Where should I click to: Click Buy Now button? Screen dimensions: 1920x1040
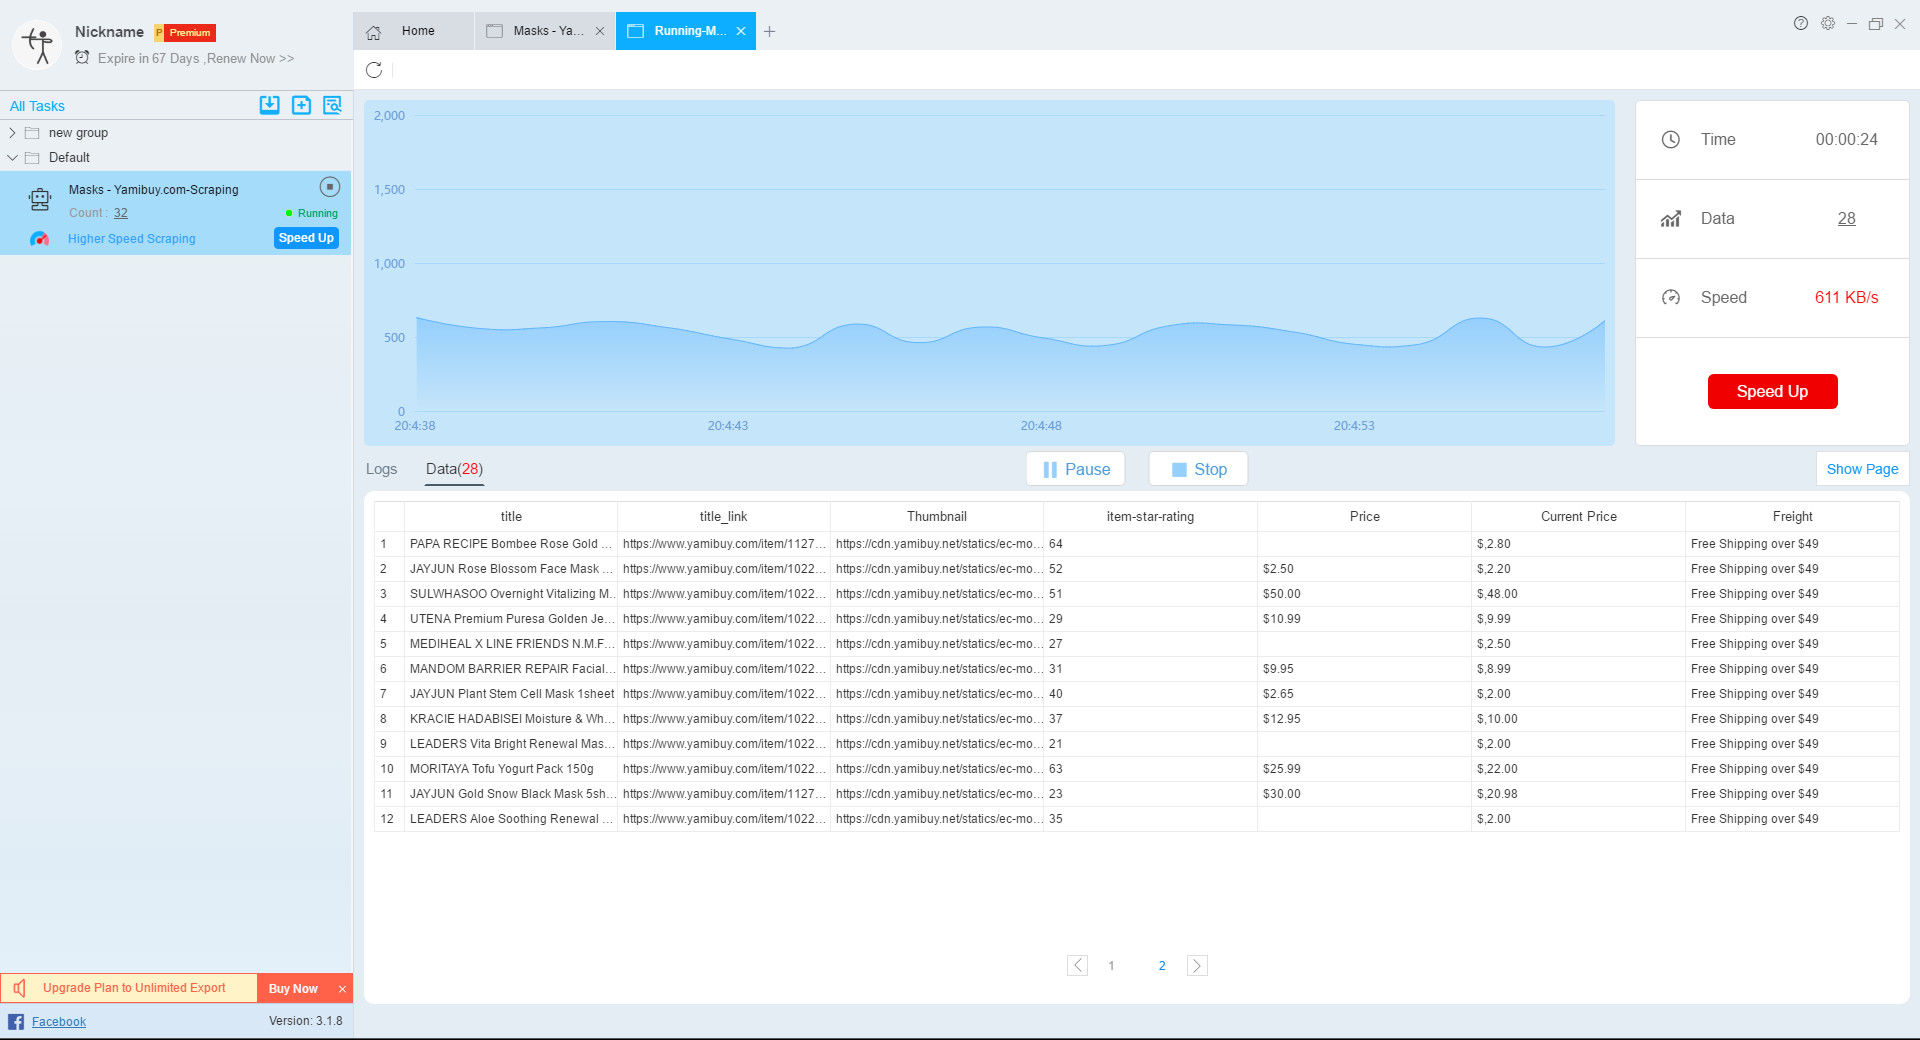click(x=293, y=989)
